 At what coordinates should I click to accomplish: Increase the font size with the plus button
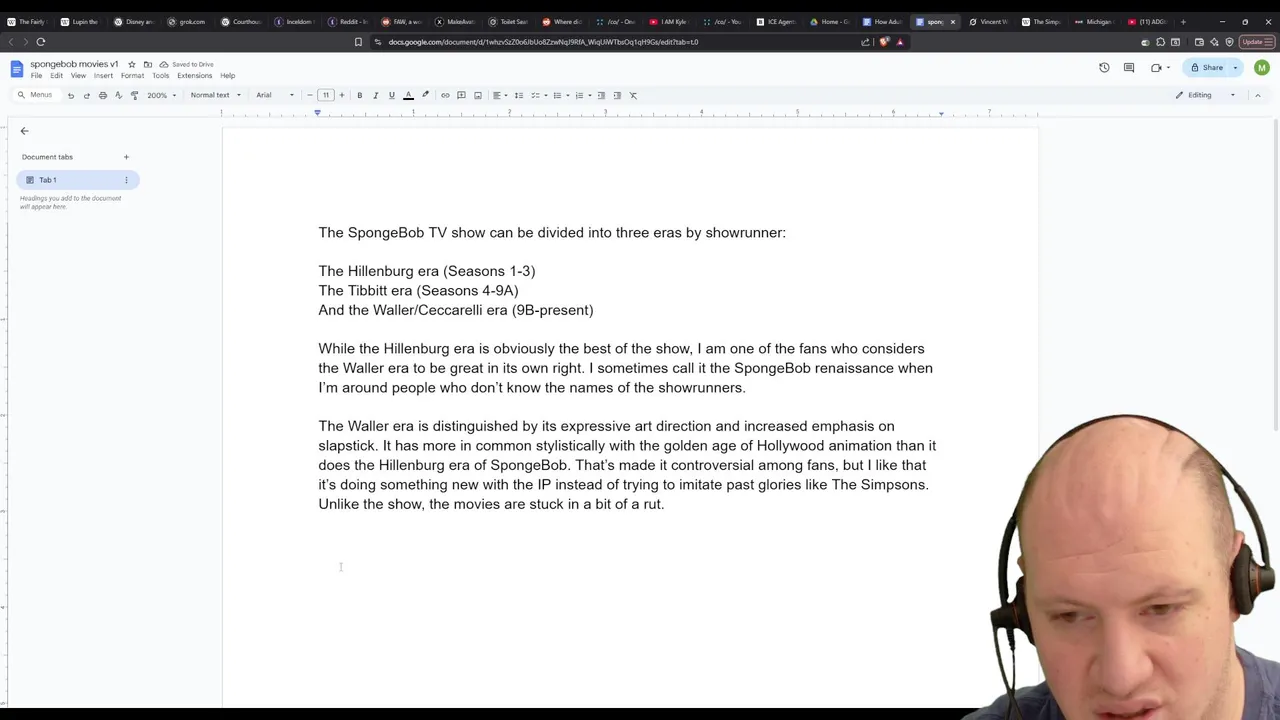click(x=341, y=95)
